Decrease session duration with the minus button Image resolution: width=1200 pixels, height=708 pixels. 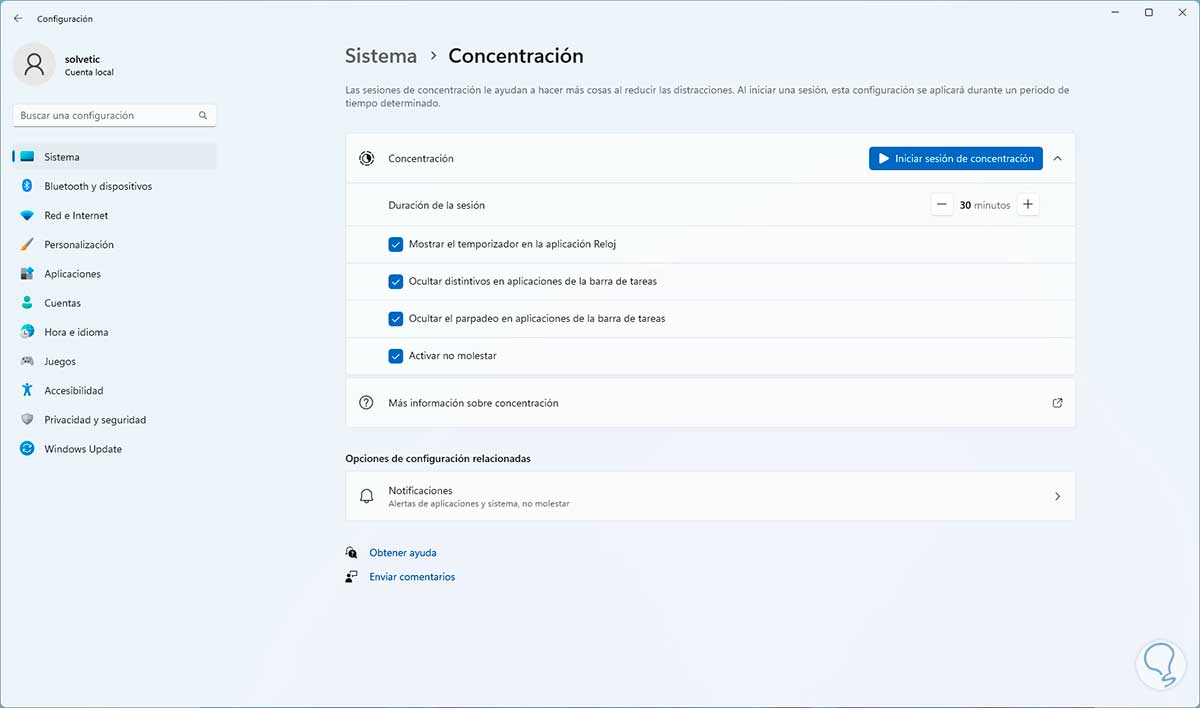[941, 205]
